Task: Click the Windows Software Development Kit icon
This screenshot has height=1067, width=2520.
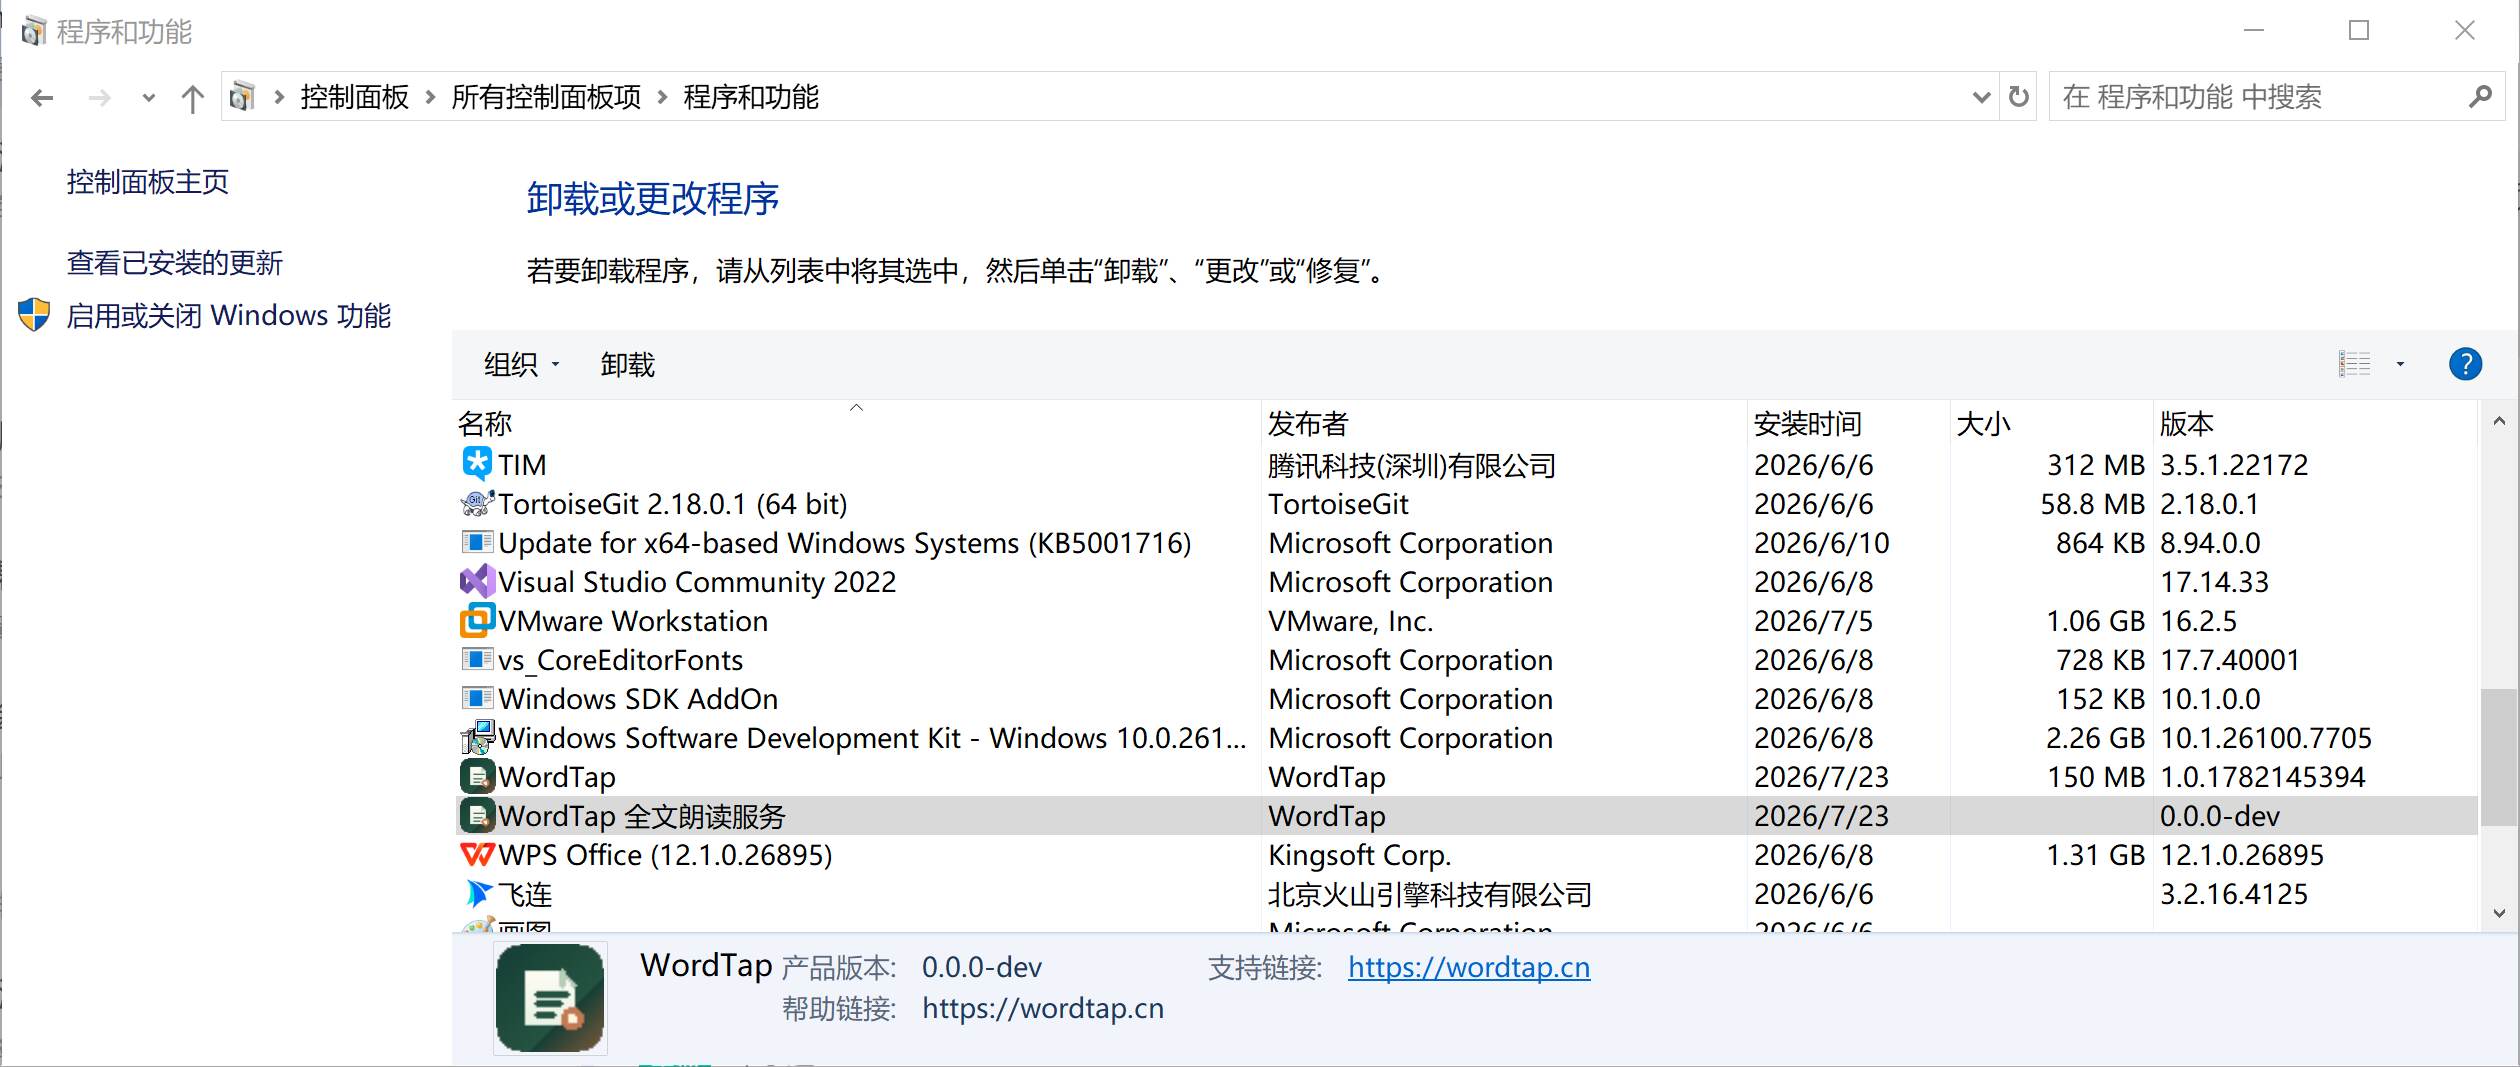Action: pos(477,737)
